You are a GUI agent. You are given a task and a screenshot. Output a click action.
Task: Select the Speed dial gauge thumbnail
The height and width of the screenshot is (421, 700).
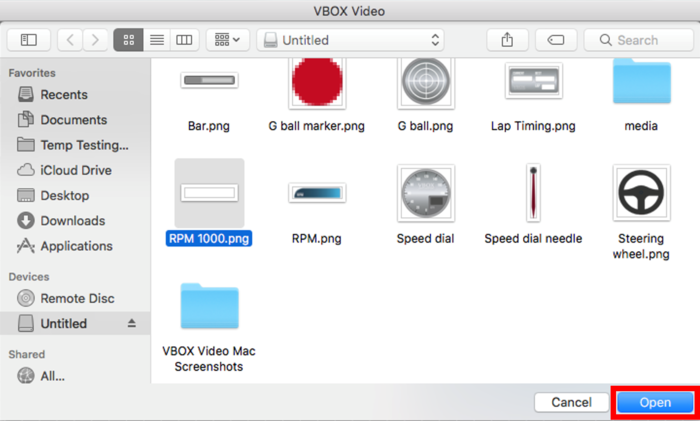click(425, 193)
